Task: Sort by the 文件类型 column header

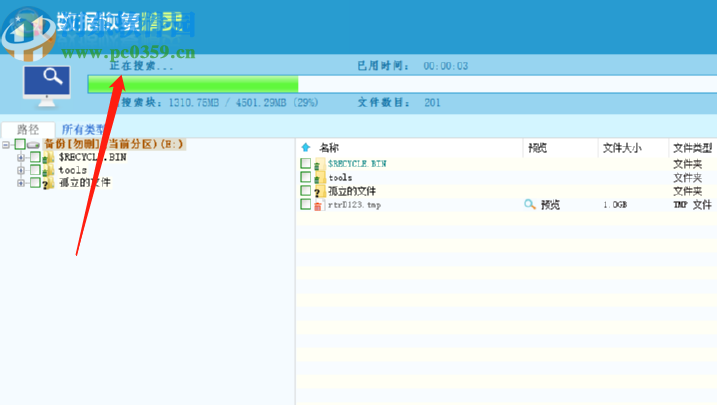Action: (x=692, y=148)
